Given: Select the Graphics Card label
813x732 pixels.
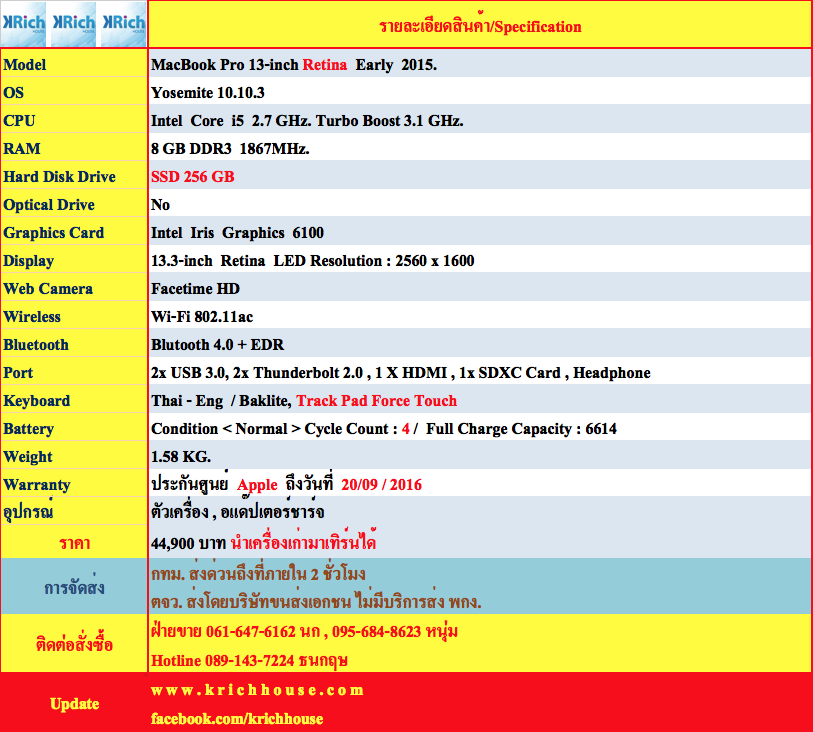Looking at the screenshot, I should pyautogui.click(x=74, y=233).
